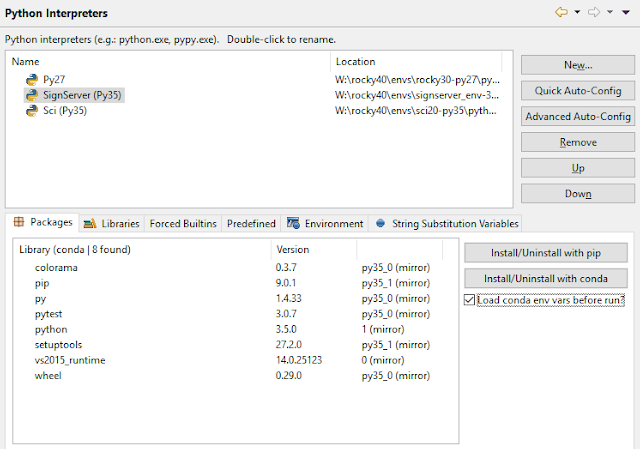
Task: Click the back navigation arrow icon
Action: pyautogui.click(x=561, y=12)
